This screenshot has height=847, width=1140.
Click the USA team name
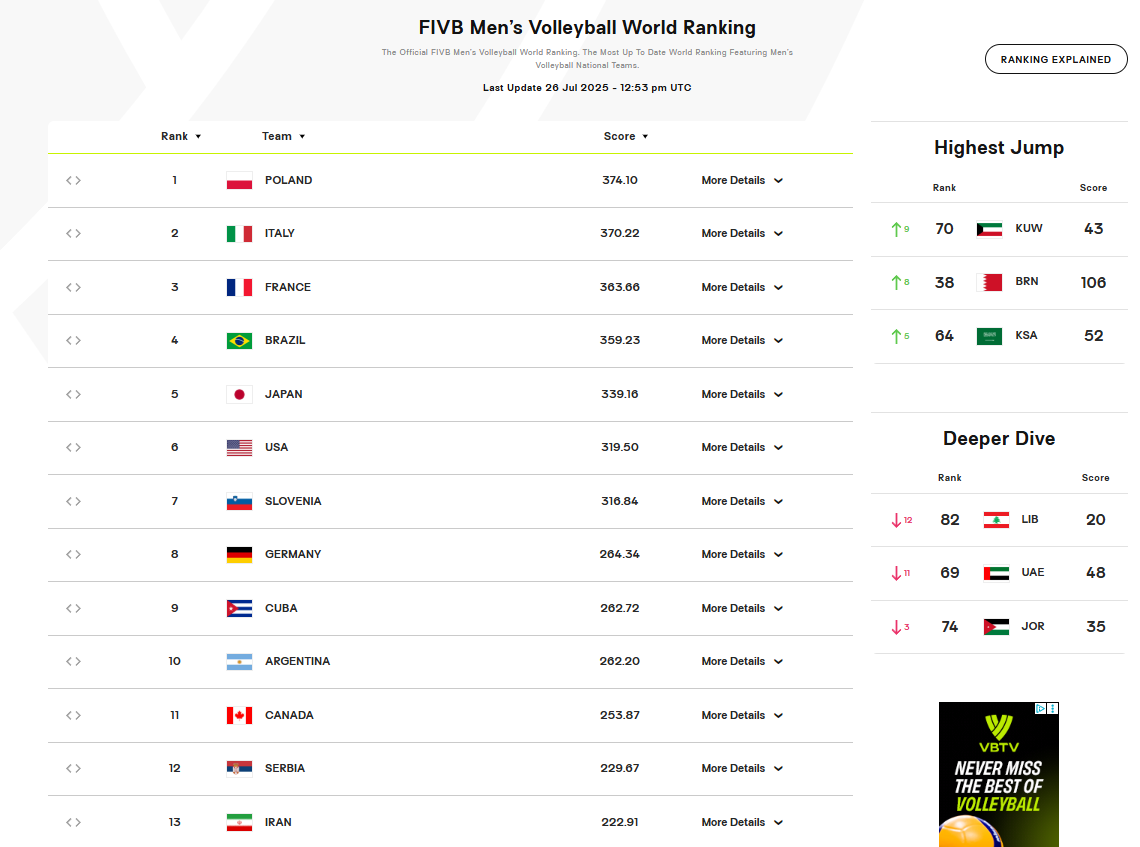coord(276,448)
